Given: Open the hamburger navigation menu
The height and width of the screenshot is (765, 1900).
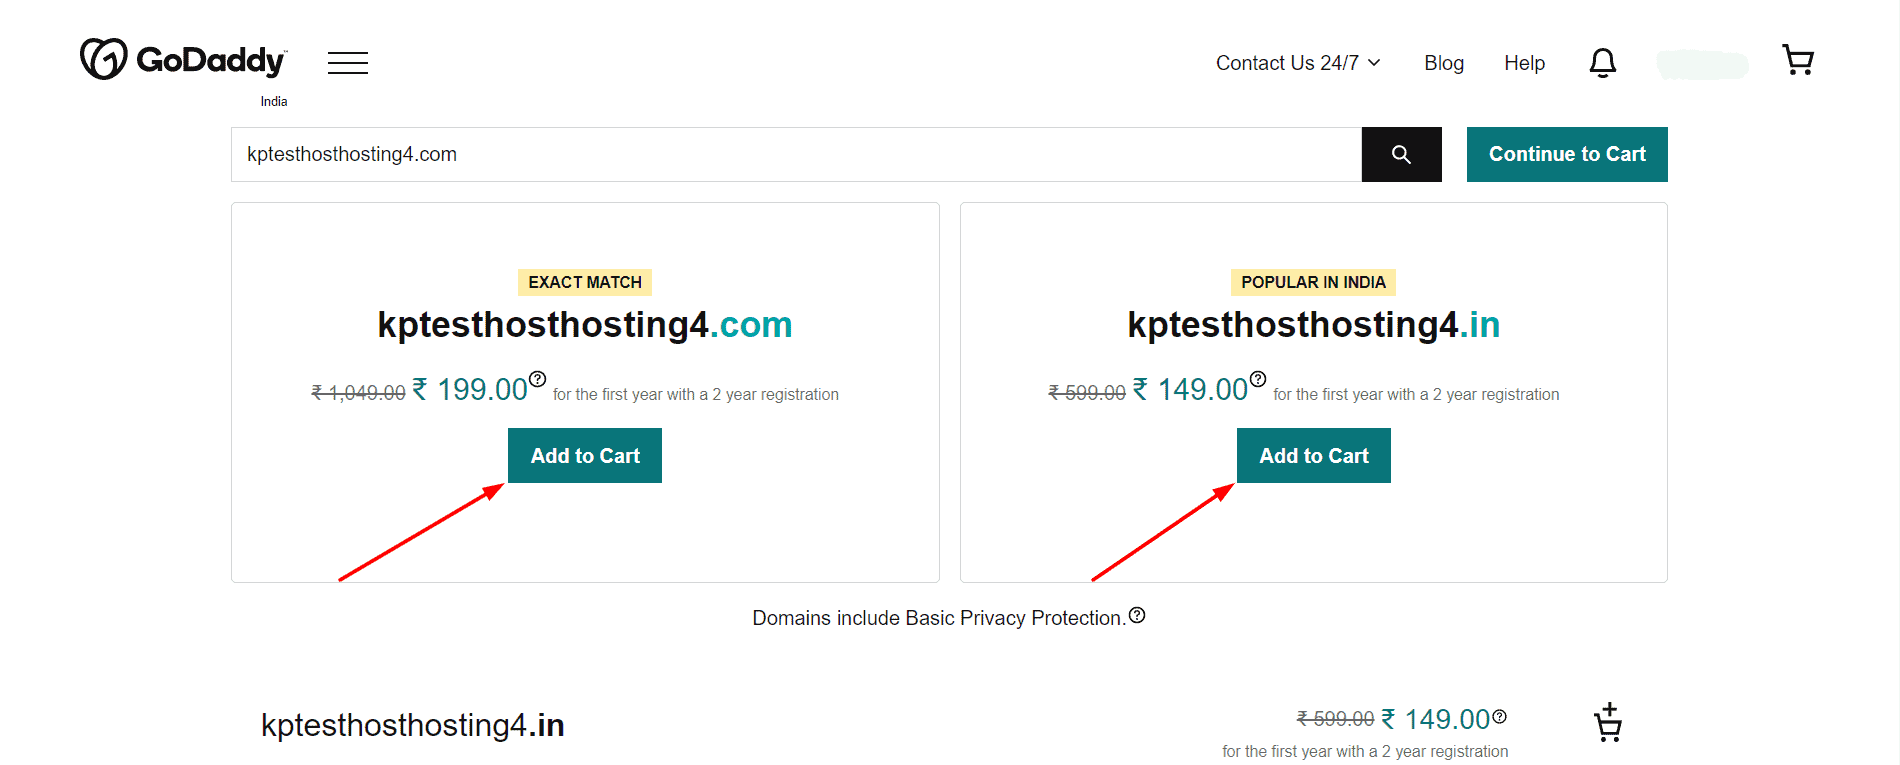Looking at the screenshot, I should 347,63.
